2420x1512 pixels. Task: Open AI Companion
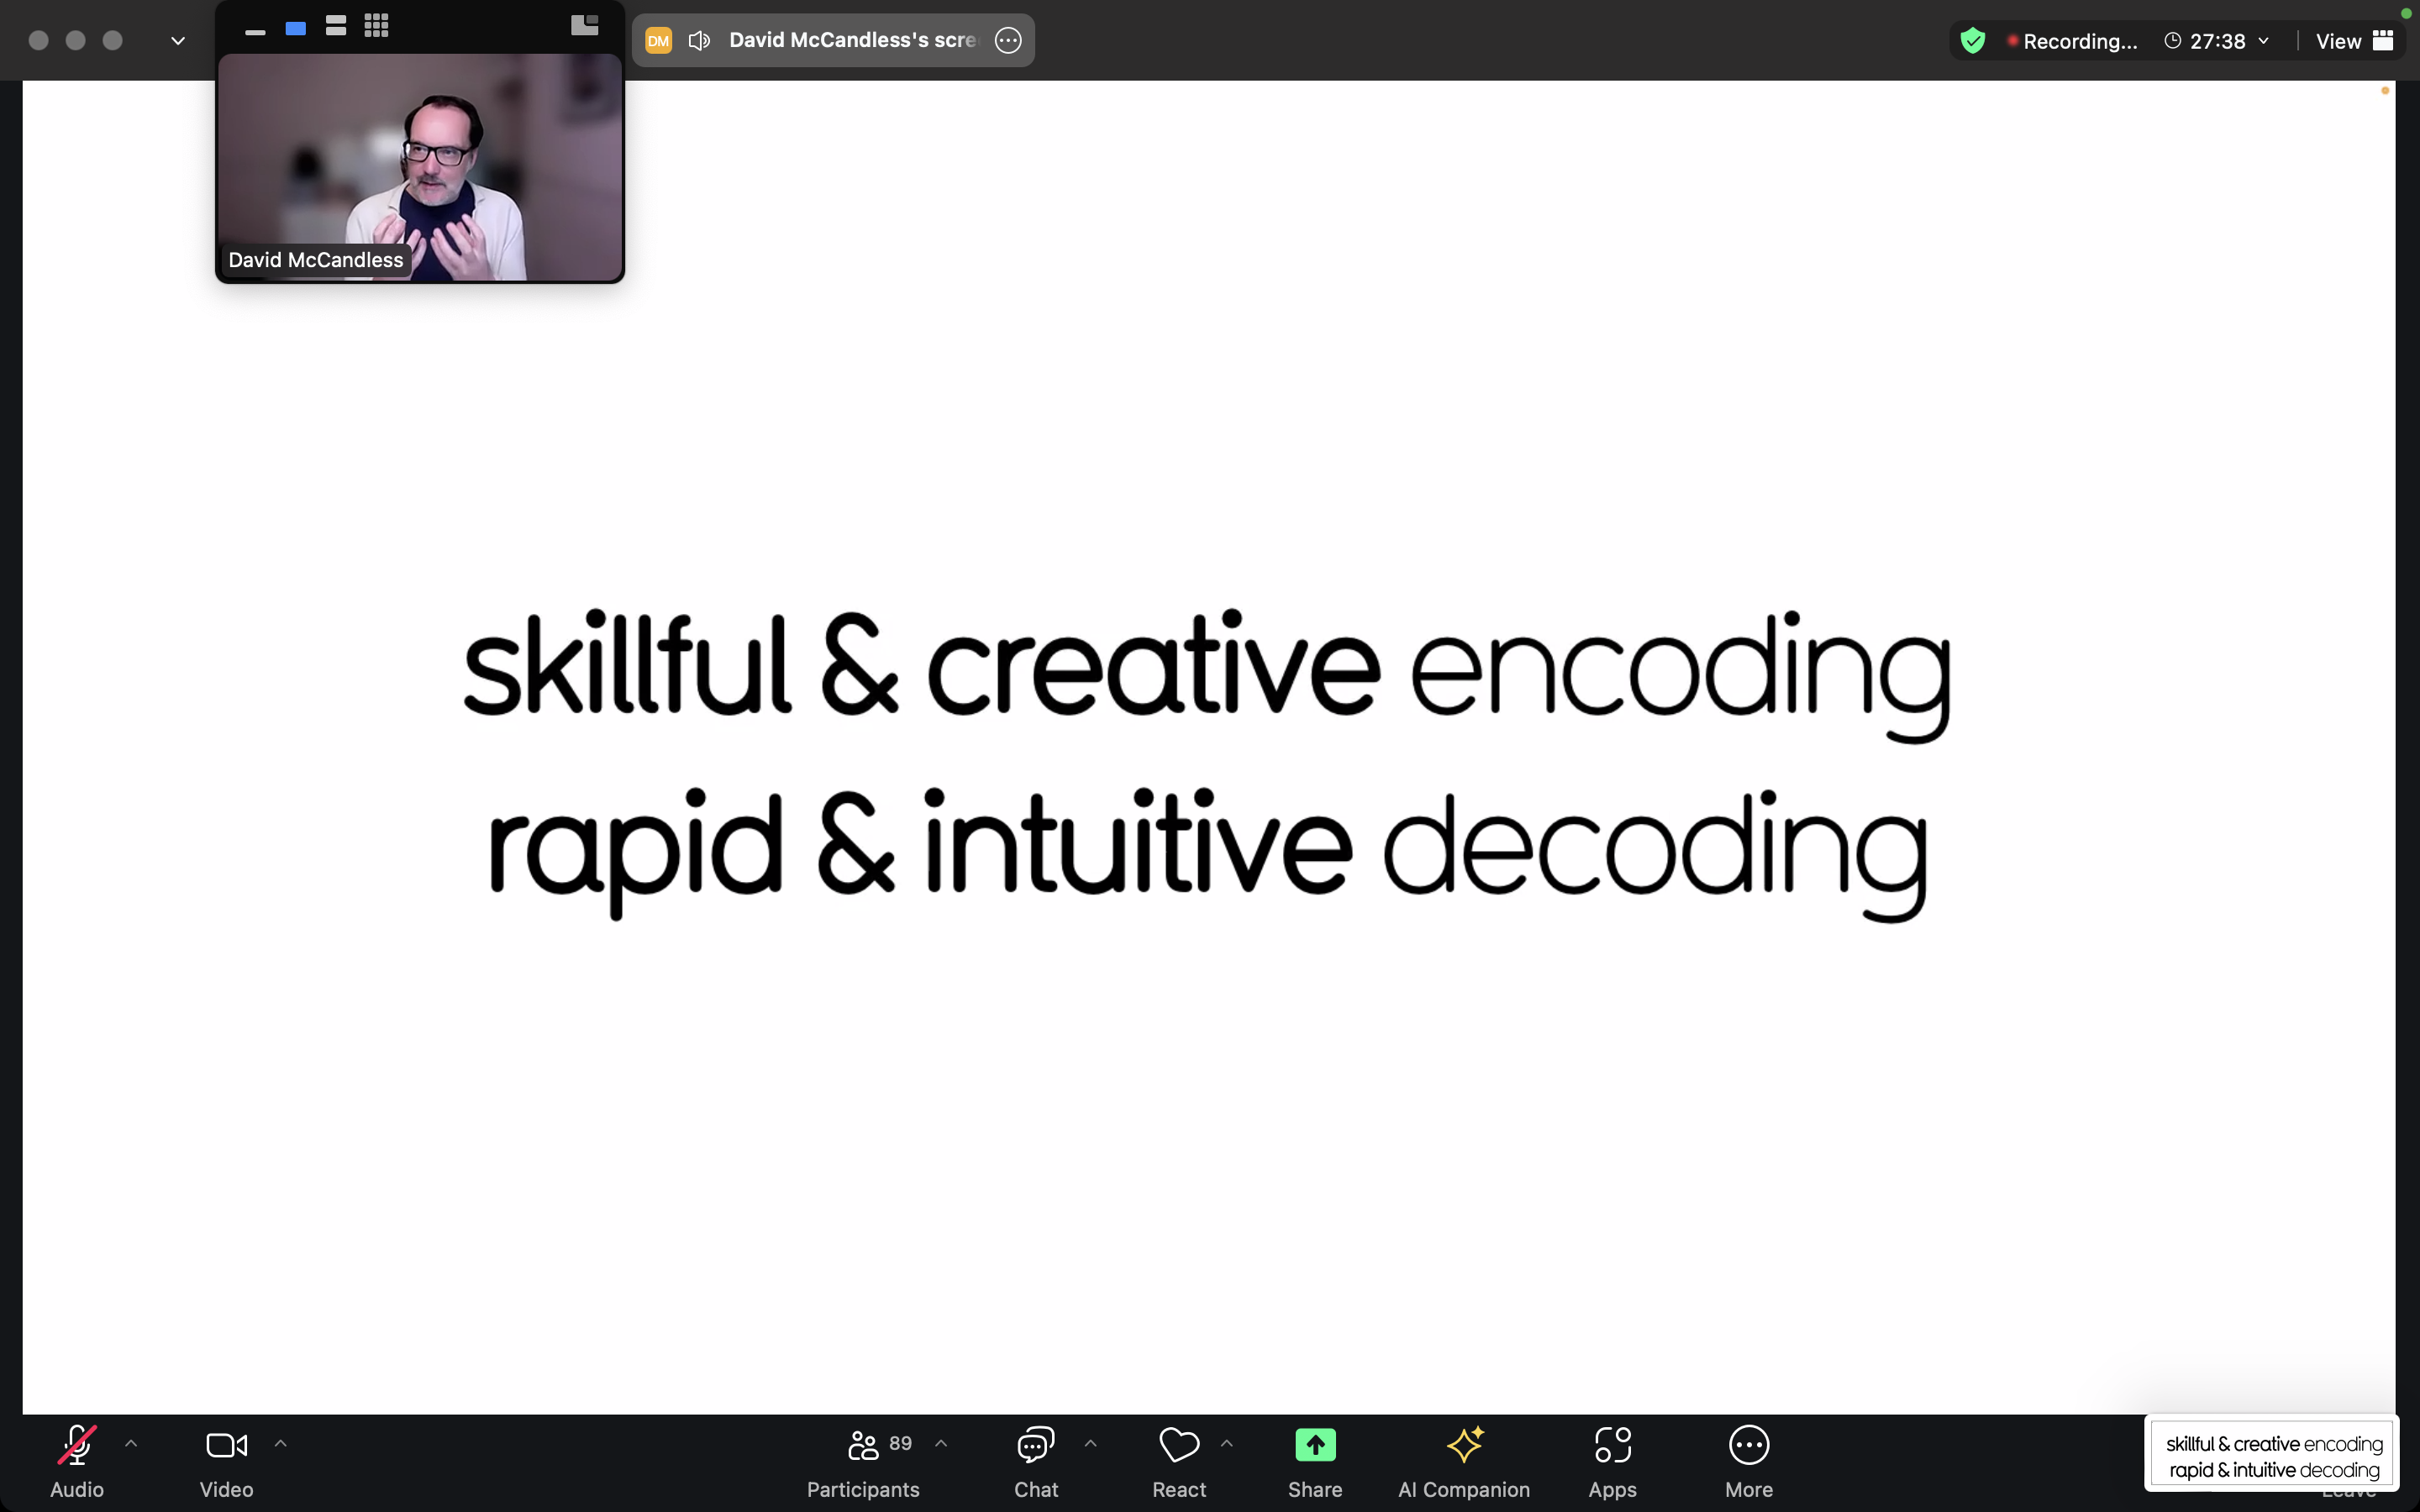[x=1464, y=1462]
